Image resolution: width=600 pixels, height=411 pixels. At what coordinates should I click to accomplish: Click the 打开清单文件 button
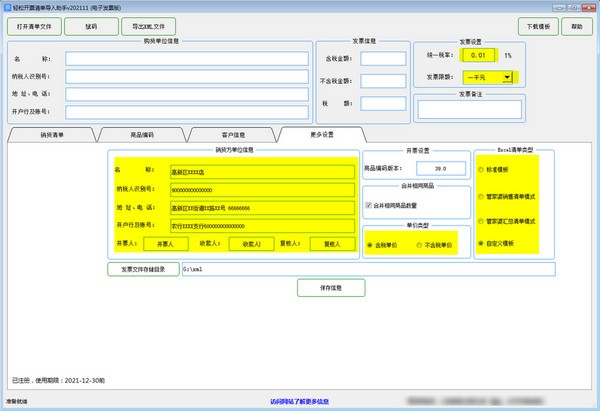[x=33, y=25]
